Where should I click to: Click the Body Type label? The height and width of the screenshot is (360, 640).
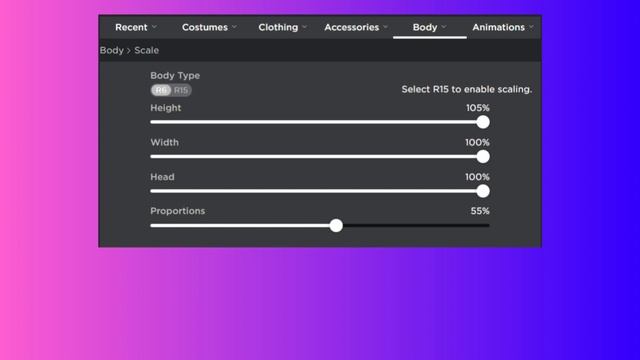click(x=175, y=76)
